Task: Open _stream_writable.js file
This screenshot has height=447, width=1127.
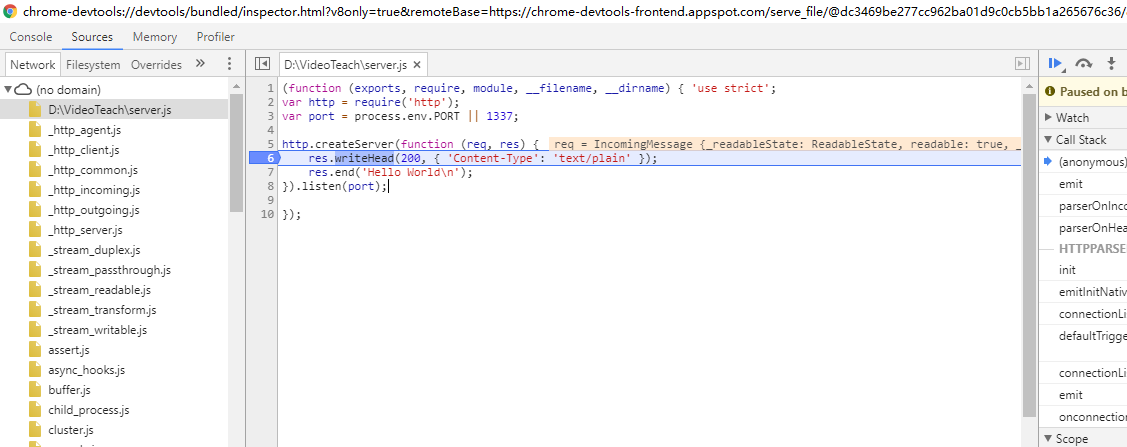Action: coord(97,331)
